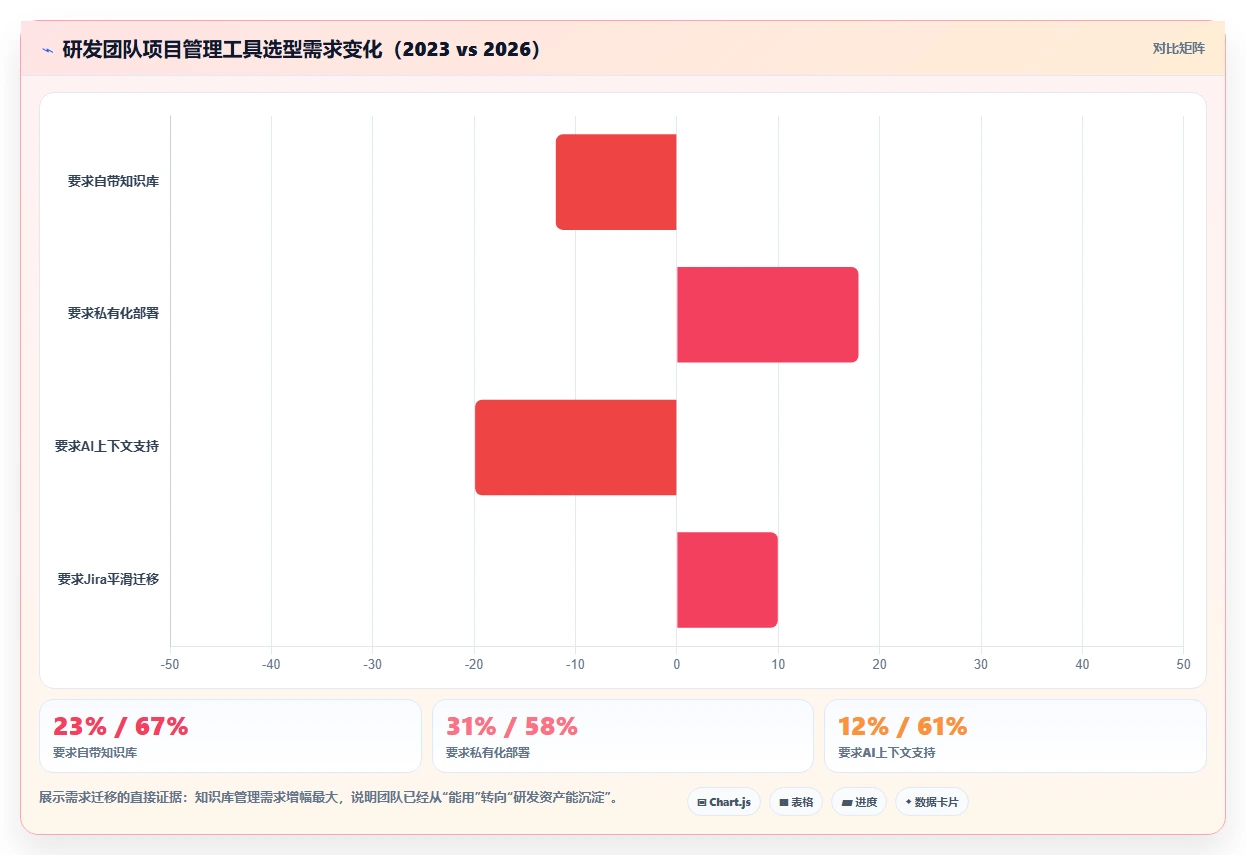Click the lightning icon beside the title

tap(47, 49)
